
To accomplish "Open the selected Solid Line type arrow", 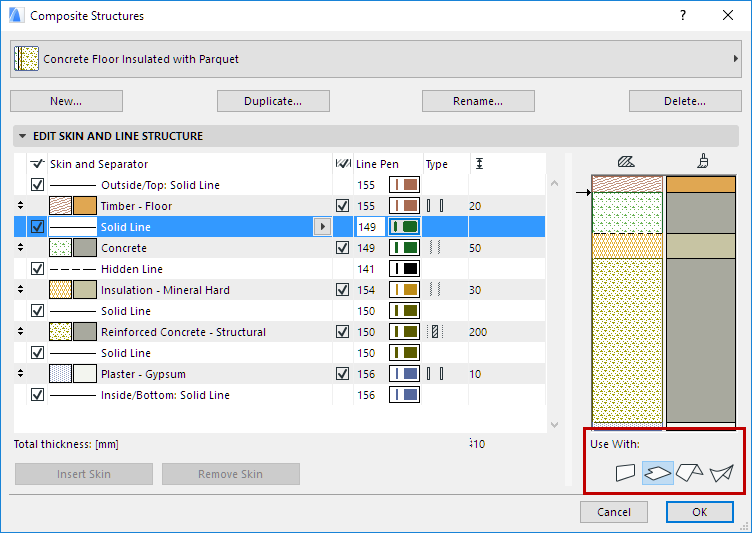I will 322,226.
